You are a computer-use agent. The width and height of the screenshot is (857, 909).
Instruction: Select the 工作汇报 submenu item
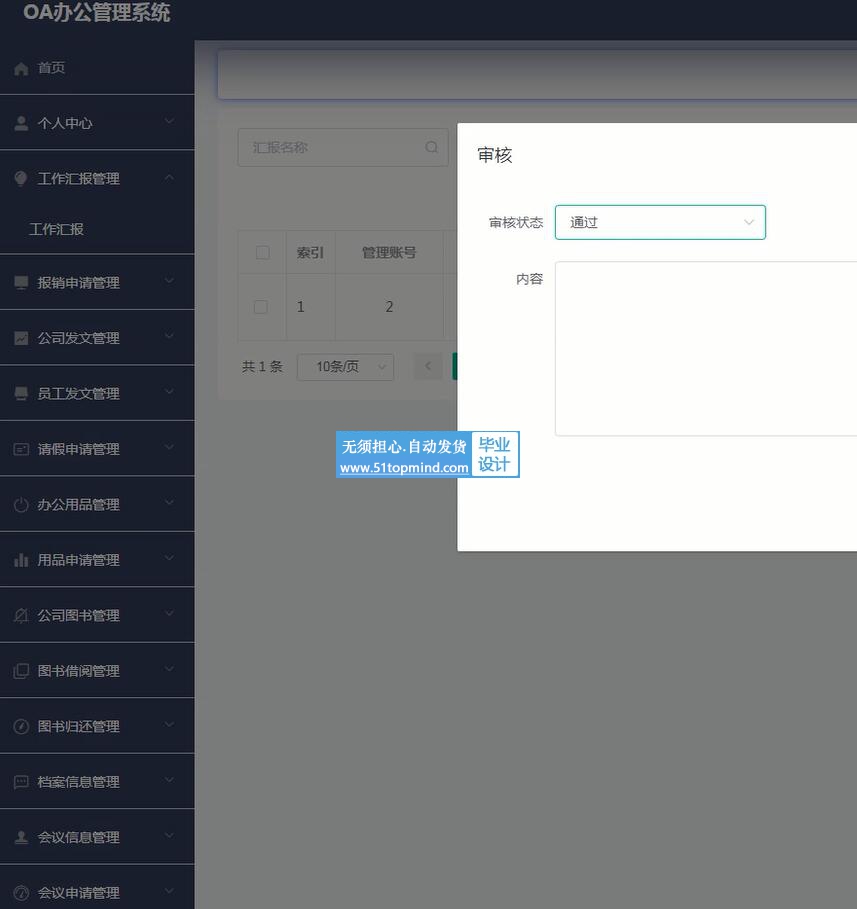tap(97, 229)
